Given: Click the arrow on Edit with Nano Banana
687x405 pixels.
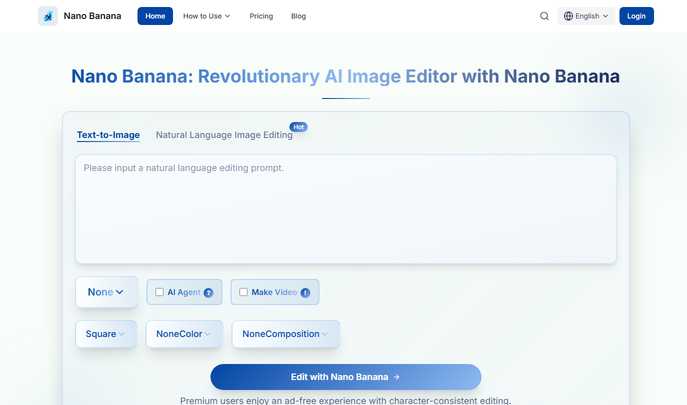Looking at the screenshot, I should click(x=397, y=377).
